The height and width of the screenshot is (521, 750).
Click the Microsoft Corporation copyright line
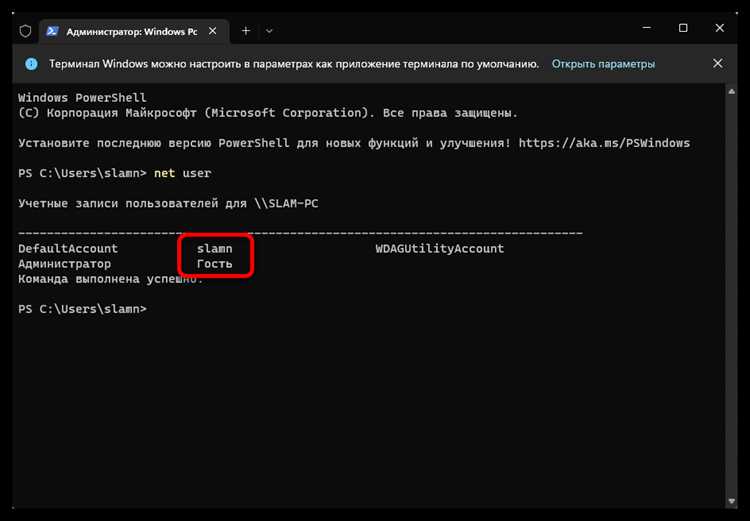tap(268, 113)
